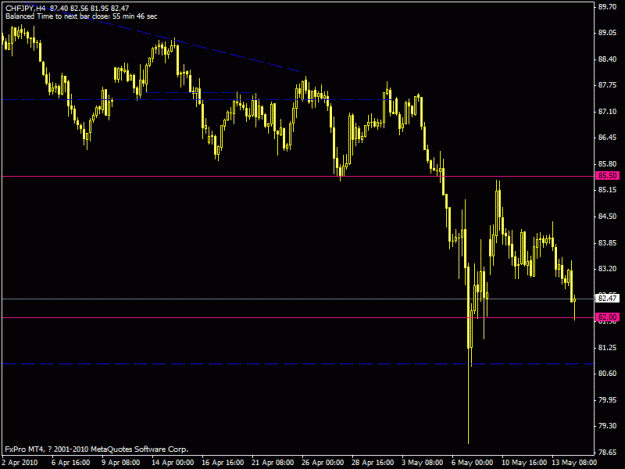Image resolution: width=625 pixels, height=469 pixels.
Task: Click the 78.65 price scale value
Action: coord(607,452)
